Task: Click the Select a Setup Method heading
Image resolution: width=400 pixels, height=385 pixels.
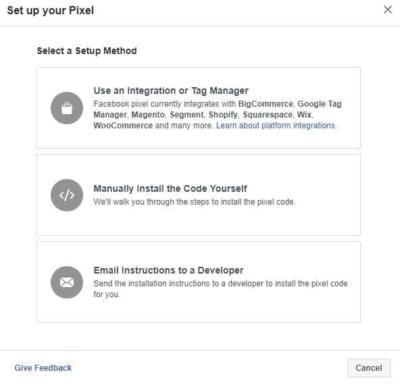Action: (x=87, y=51)
